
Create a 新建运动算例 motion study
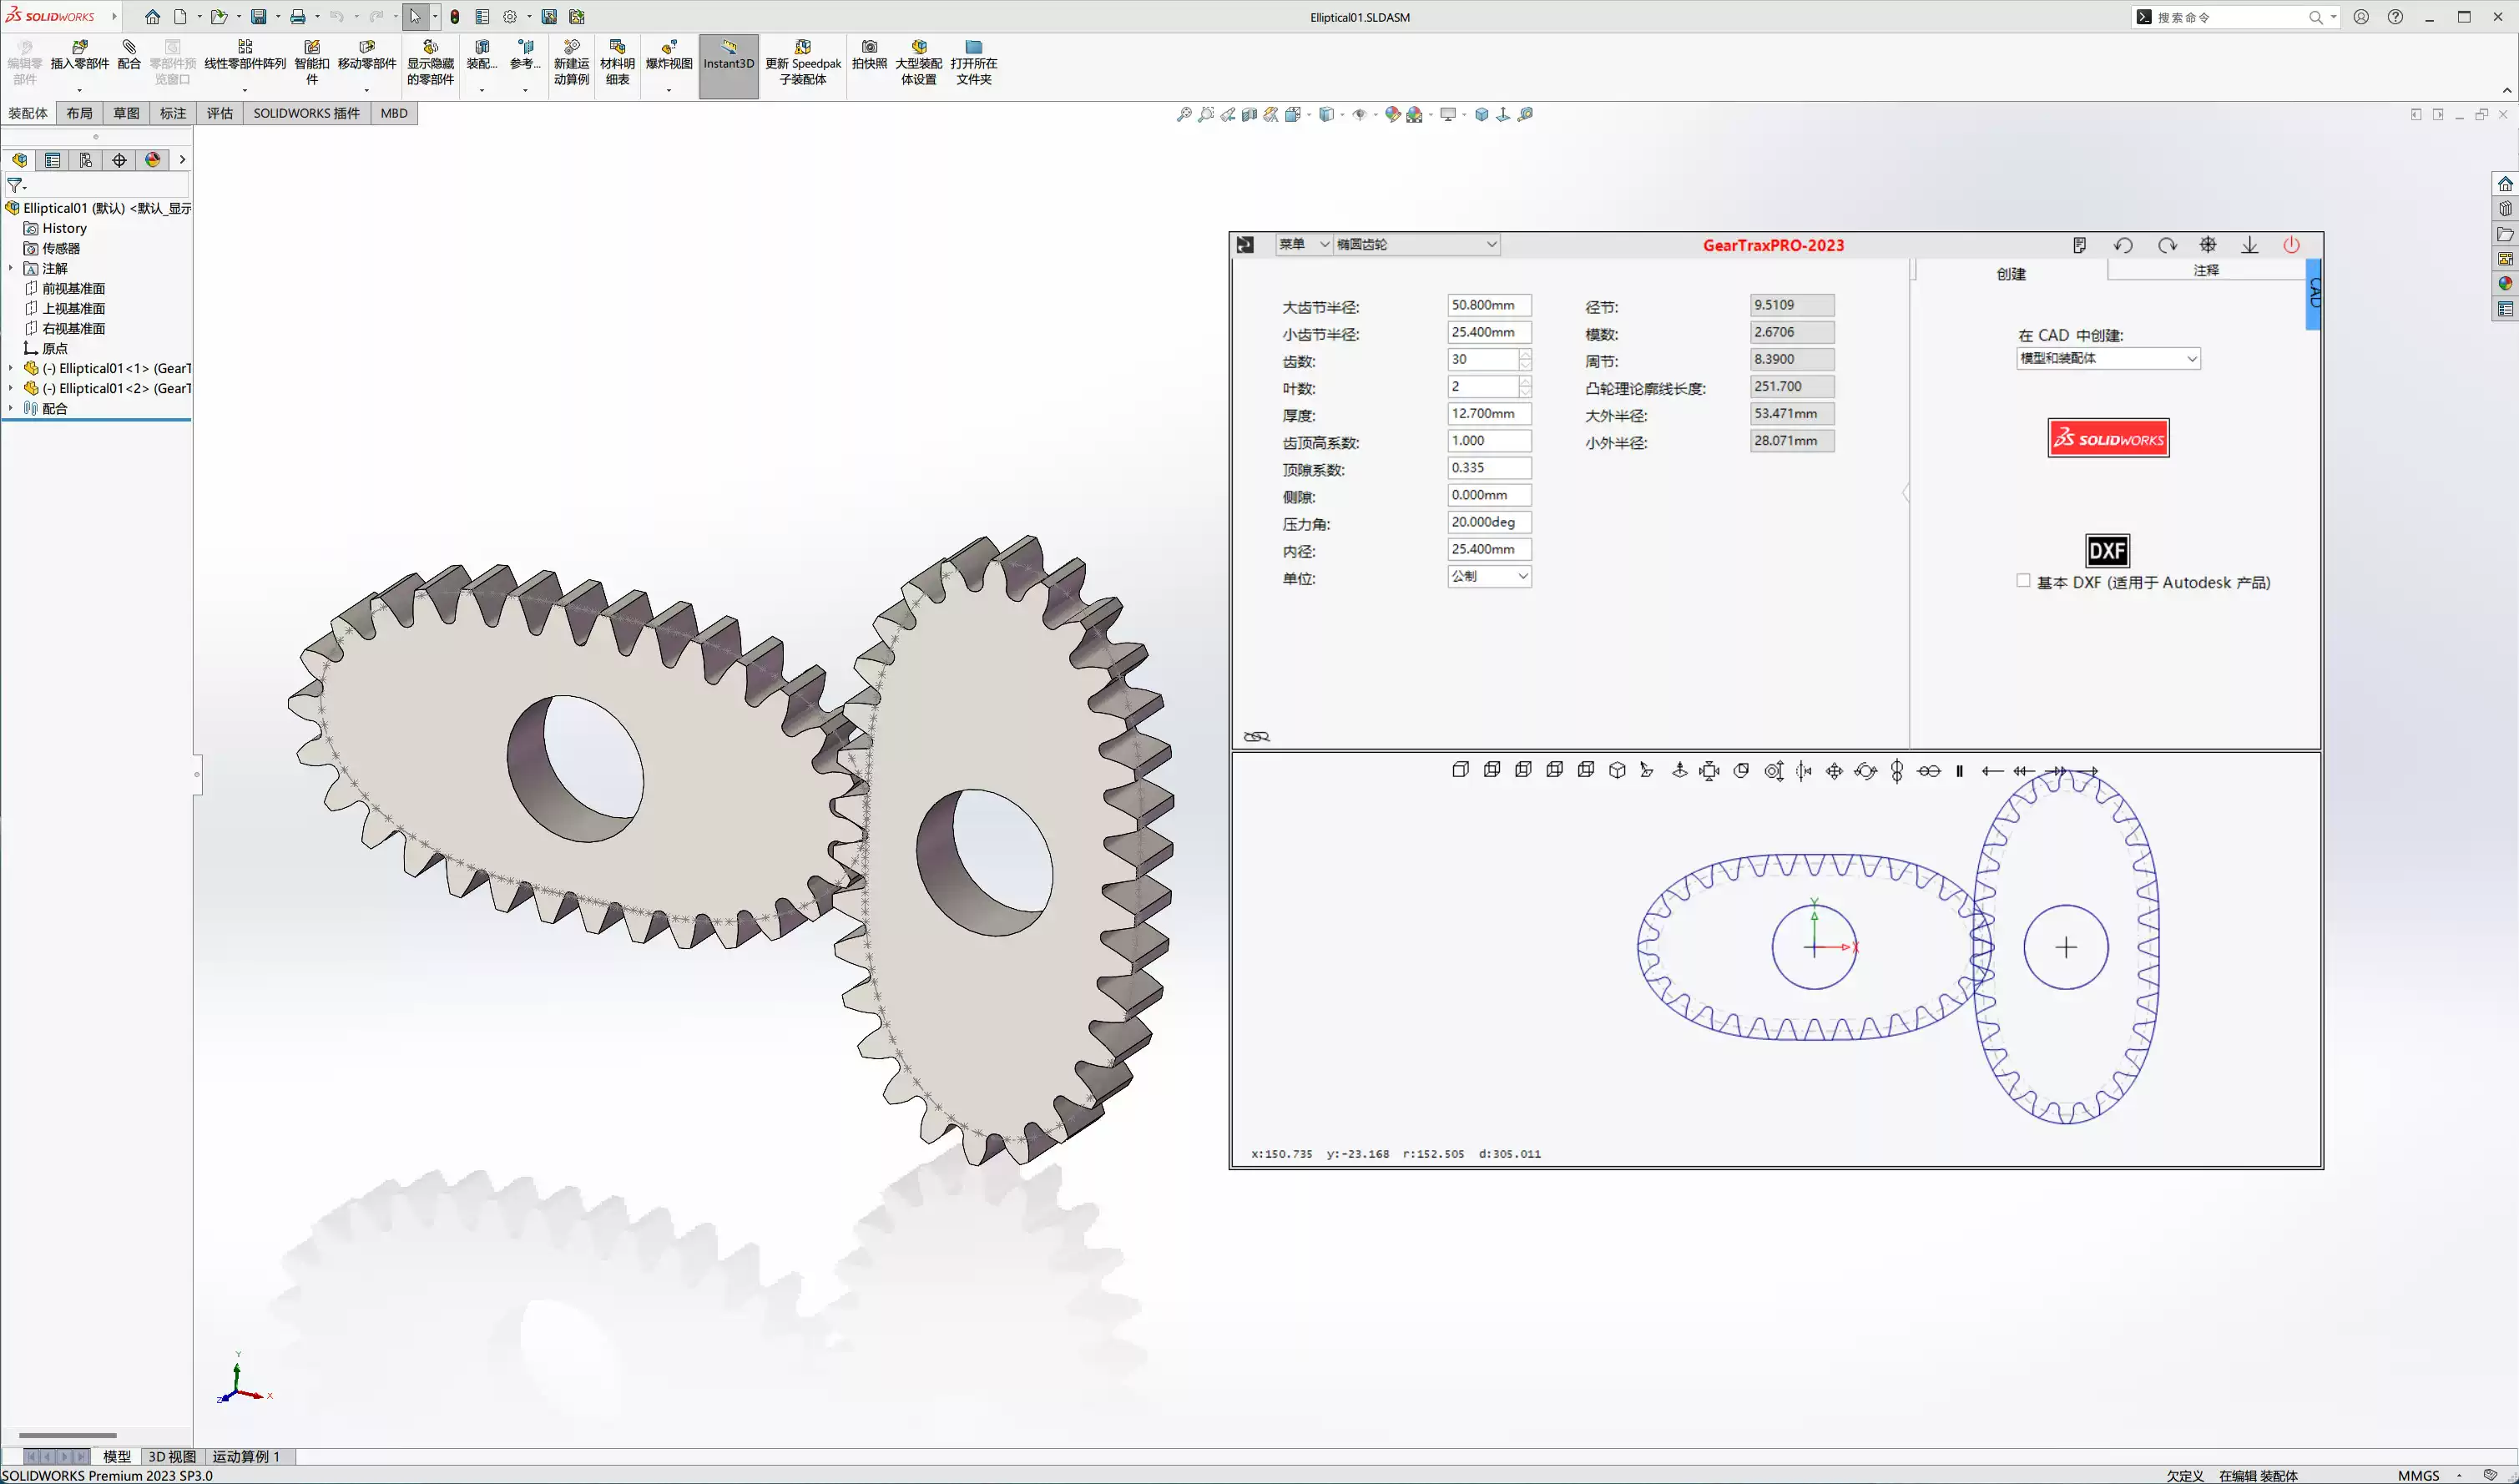(x=572, y=60)
